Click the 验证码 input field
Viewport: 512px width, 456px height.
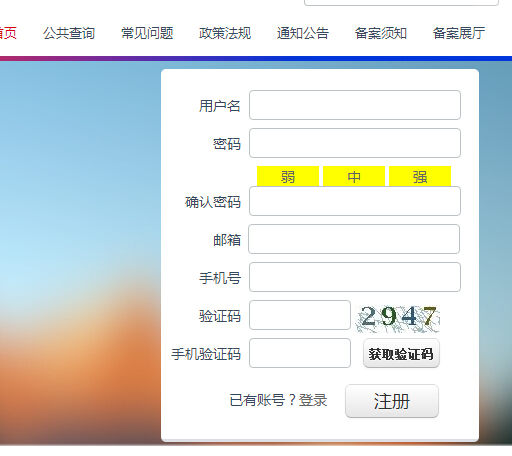(300, 315)
